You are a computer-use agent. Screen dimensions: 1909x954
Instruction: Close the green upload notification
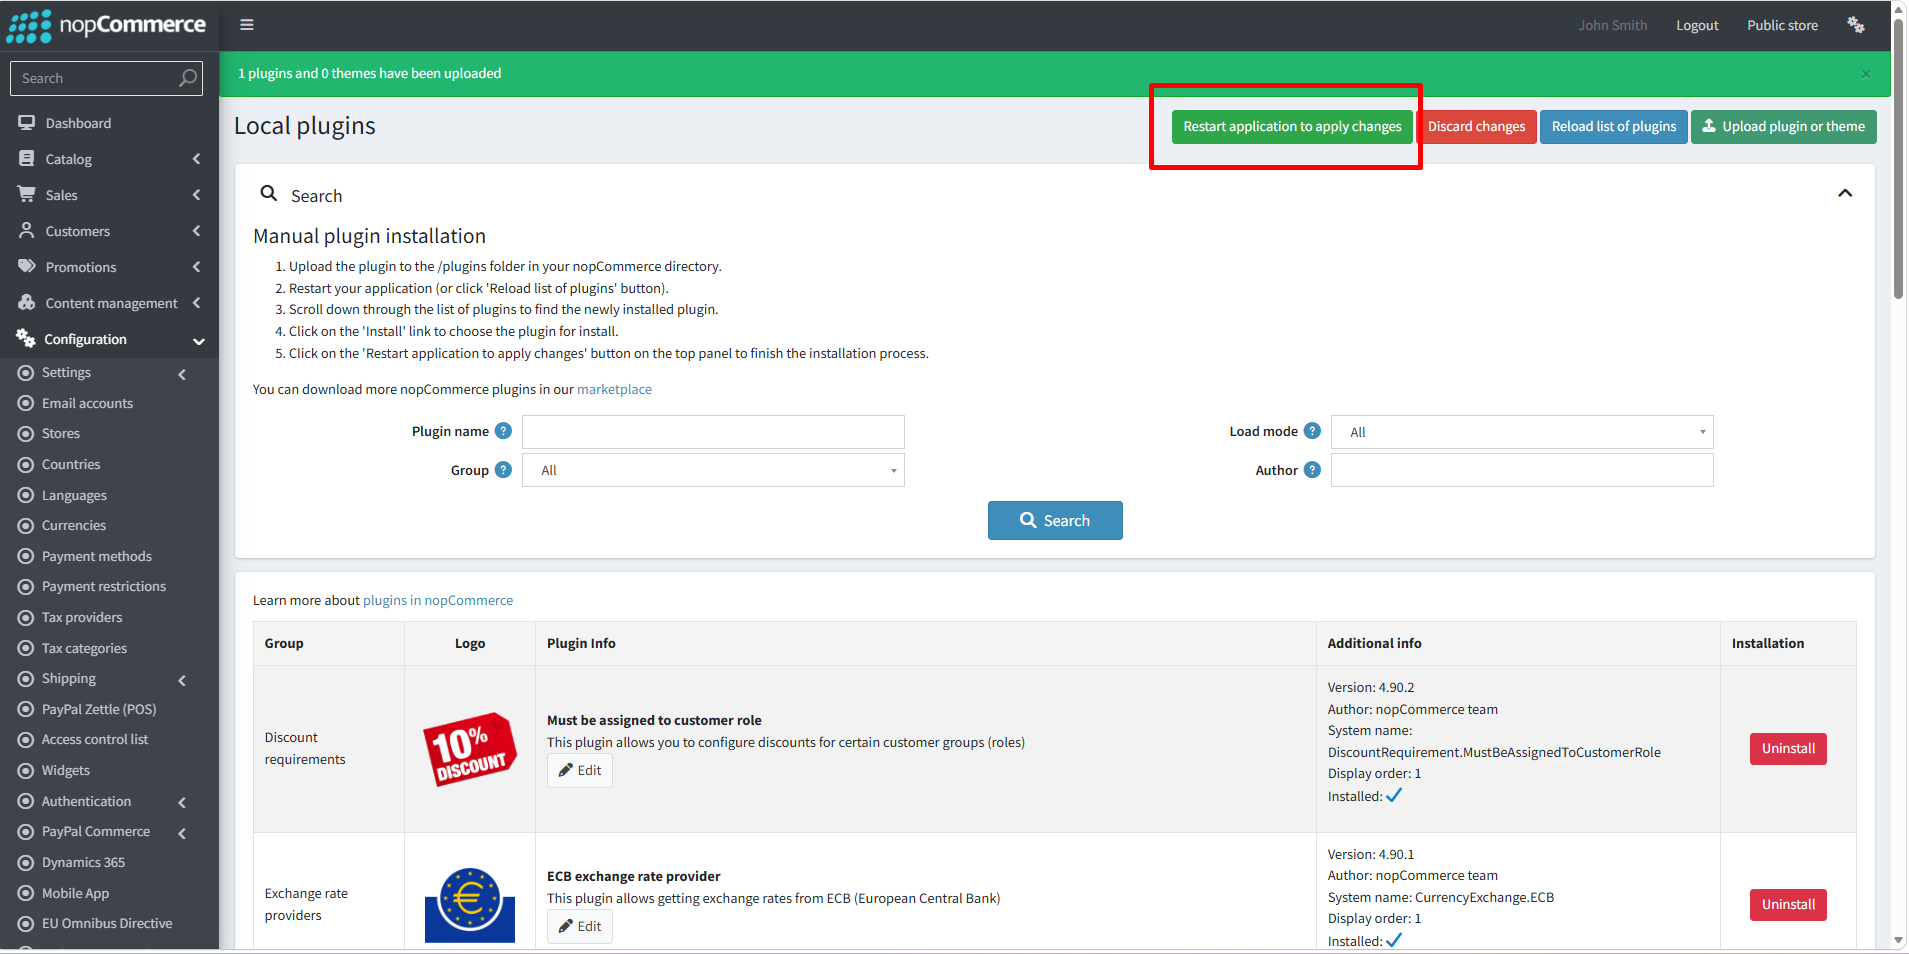1866,73
